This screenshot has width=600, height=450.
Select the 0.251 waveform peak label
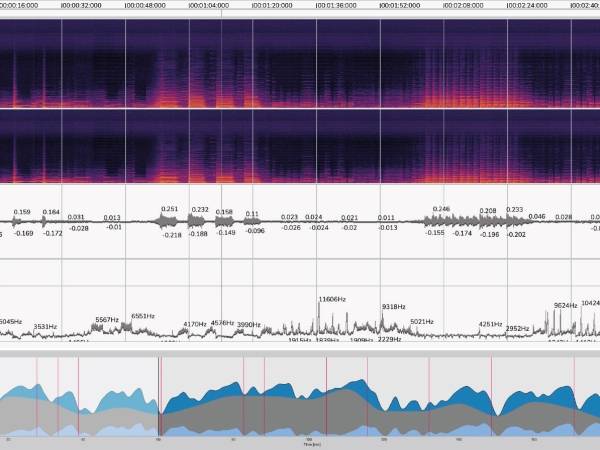[170, 209]
